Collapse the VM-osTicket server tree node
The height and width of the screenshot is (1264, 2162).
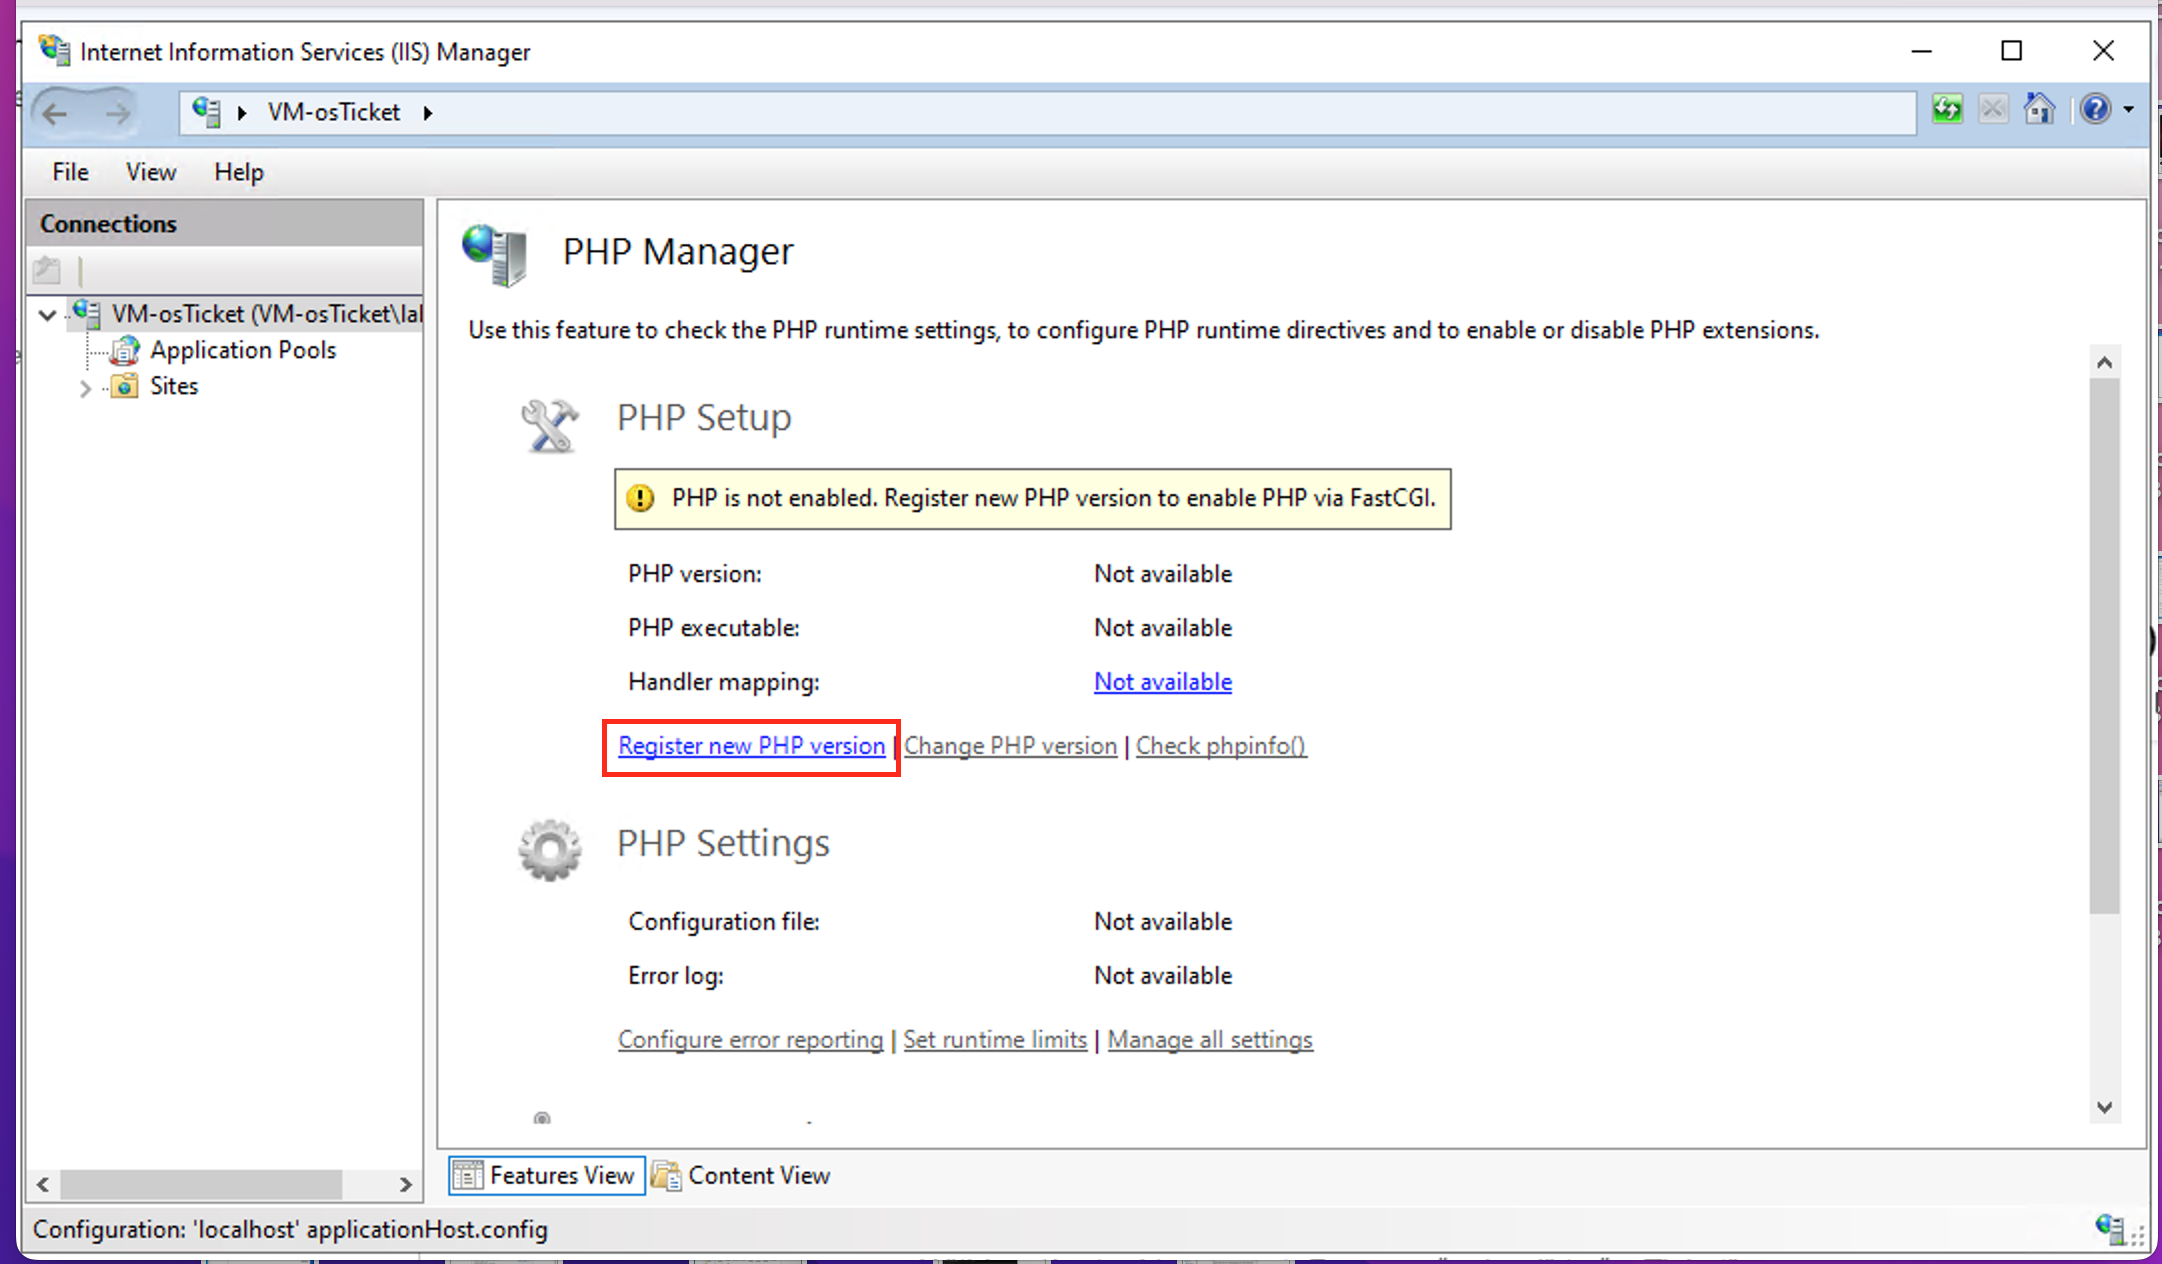click(47, 315)
